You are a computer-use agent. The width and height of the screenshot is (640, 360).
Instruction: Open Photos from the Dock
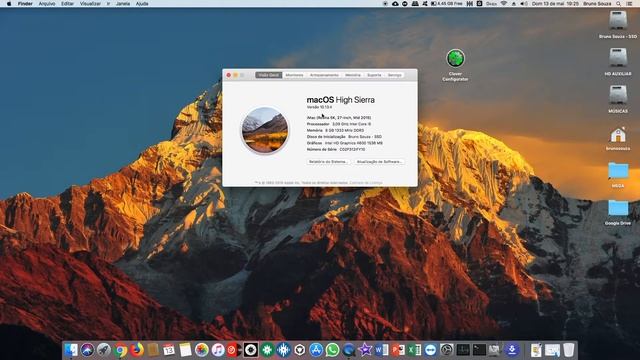click(x=201, y=350)
